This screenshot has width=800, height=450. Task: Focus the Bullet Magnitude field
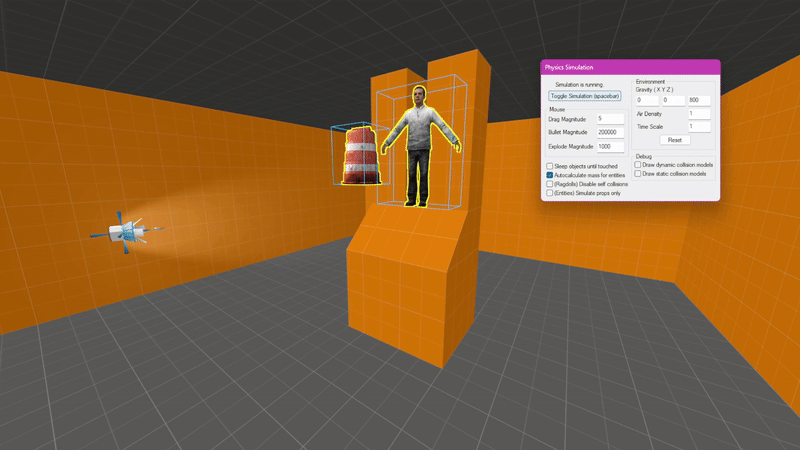click(610, 132)
